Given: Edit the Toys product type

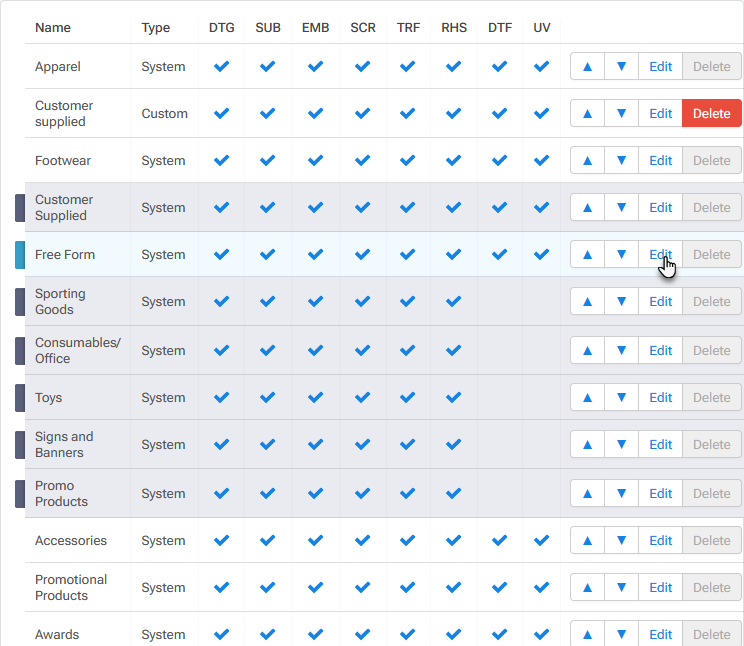Looking at the screenshot, I should (x=660, y=397).
